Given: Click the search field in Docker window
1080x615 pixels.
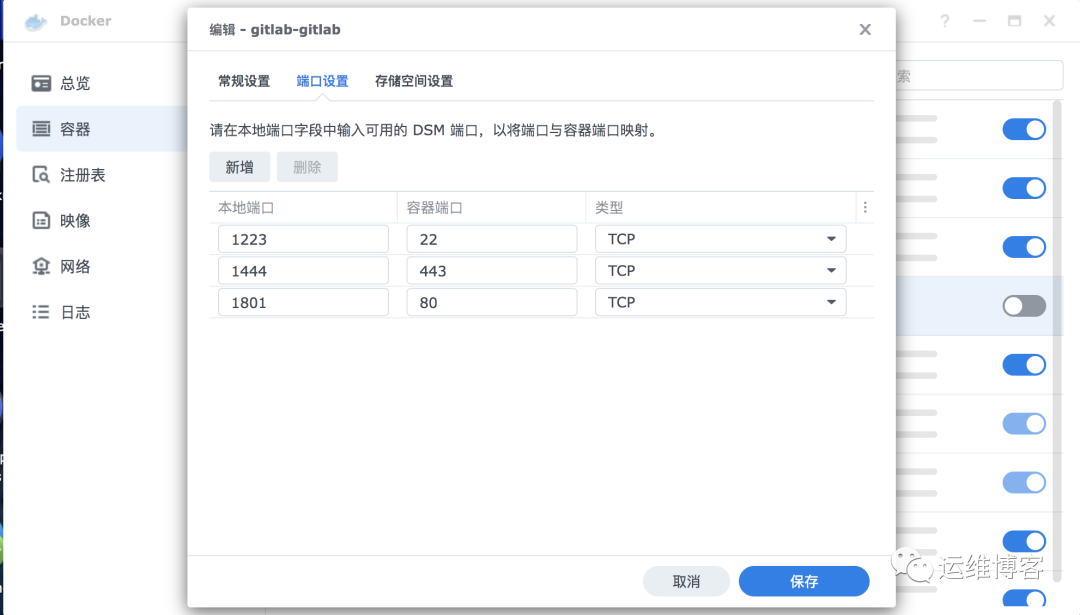Looking at the screenshot, I should 979,76.
